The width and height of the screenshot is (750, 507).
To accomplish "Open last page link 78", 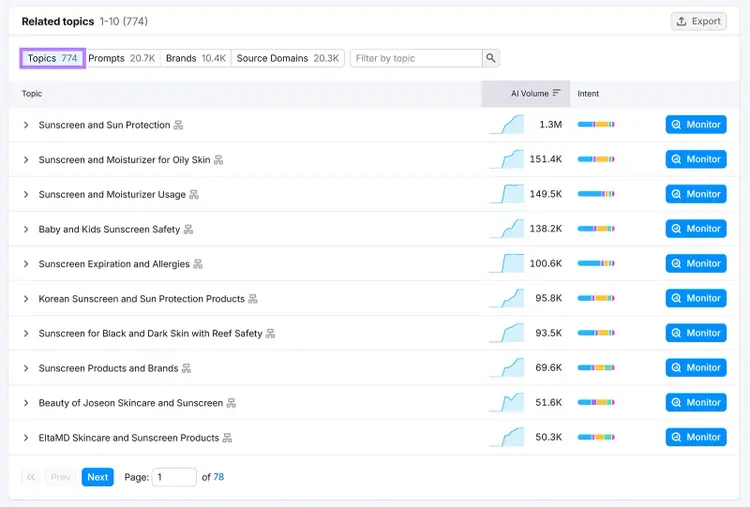I will (219, 477).
